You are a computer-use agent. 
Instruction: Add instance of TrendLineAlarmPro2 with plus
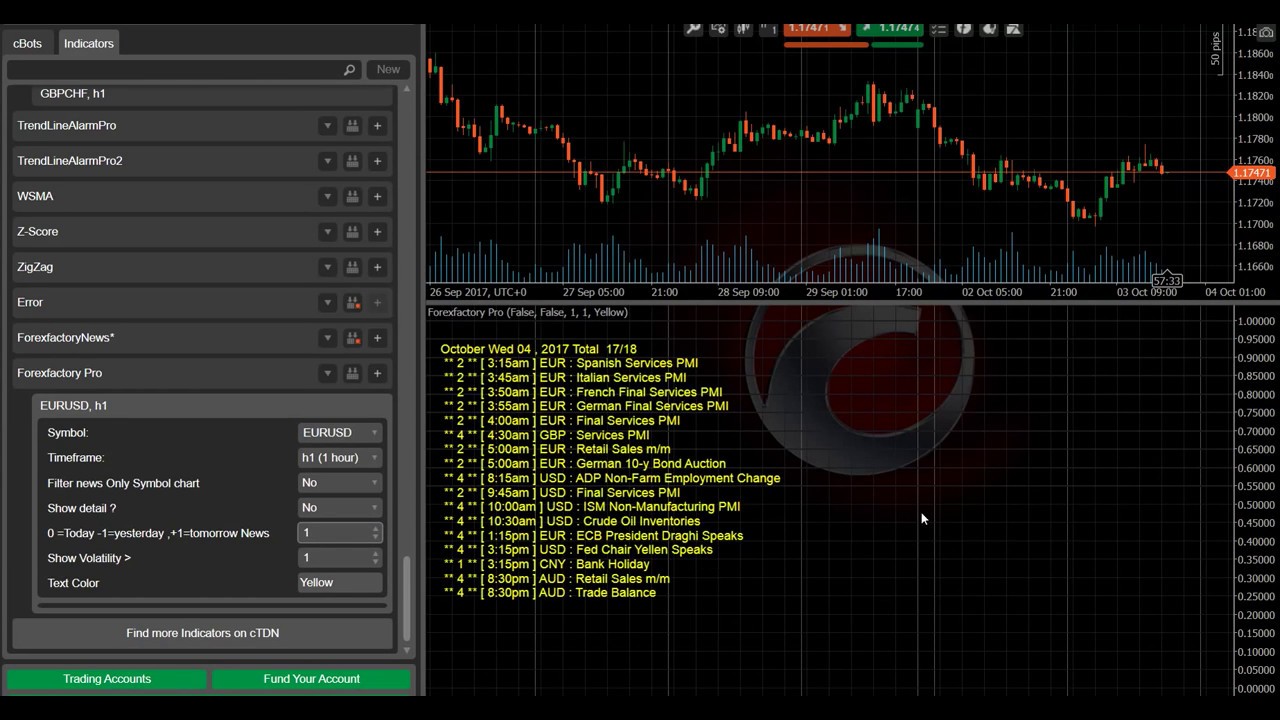coord(377,161)
